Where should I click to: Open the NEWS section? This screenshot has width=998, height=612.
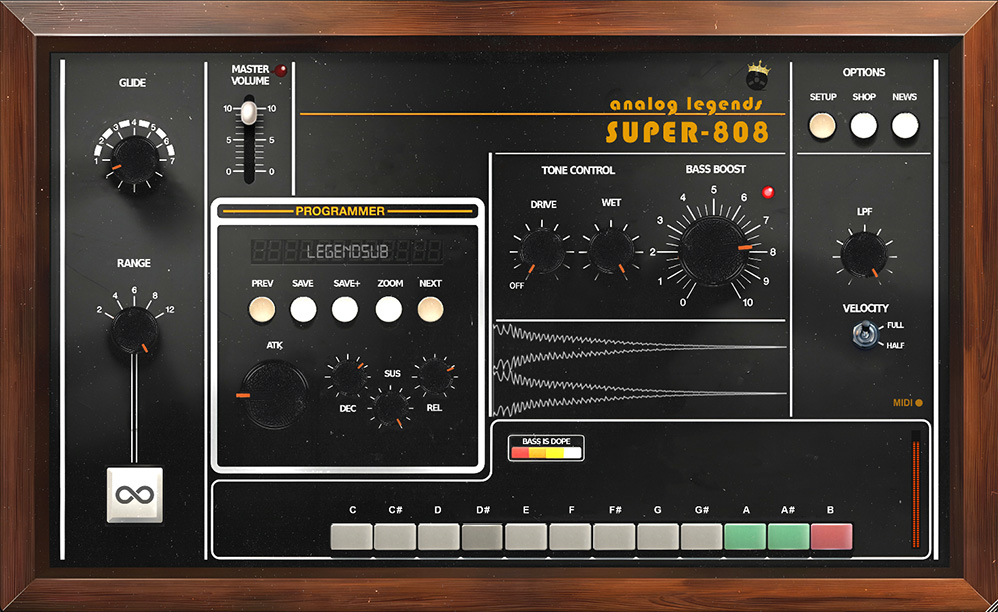click(904, 124)
